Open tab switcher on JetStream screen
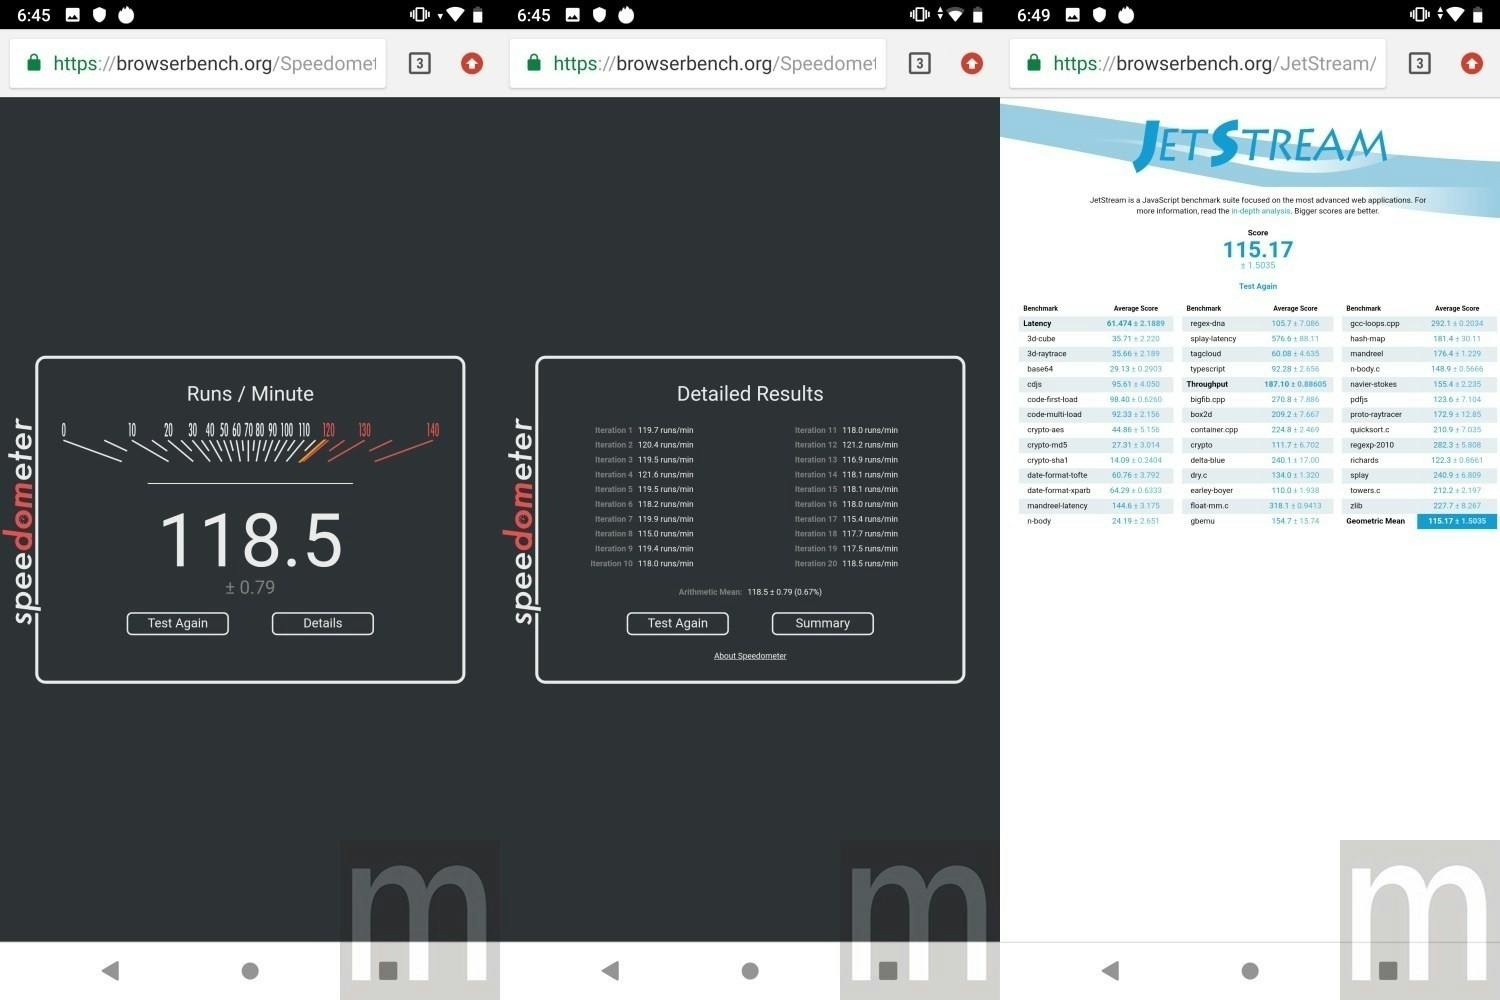1500x1000 pixels. [1420, 63]
